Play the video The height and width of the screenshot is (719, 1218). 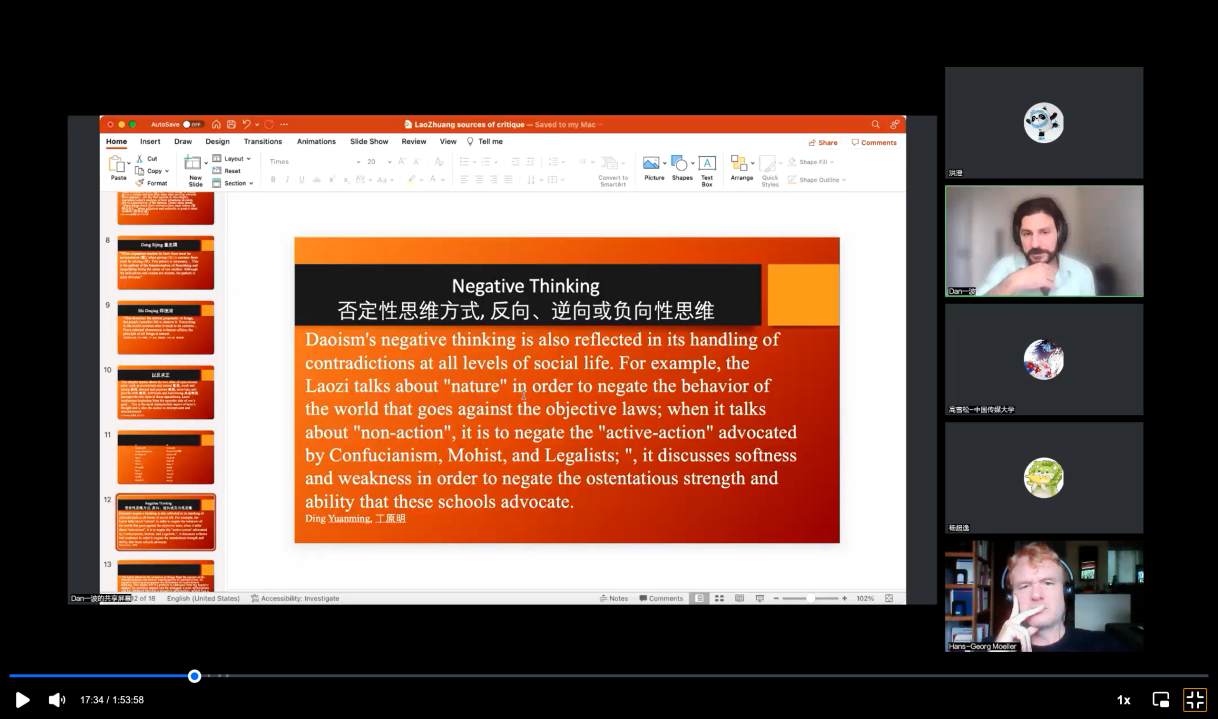(22, 700)
